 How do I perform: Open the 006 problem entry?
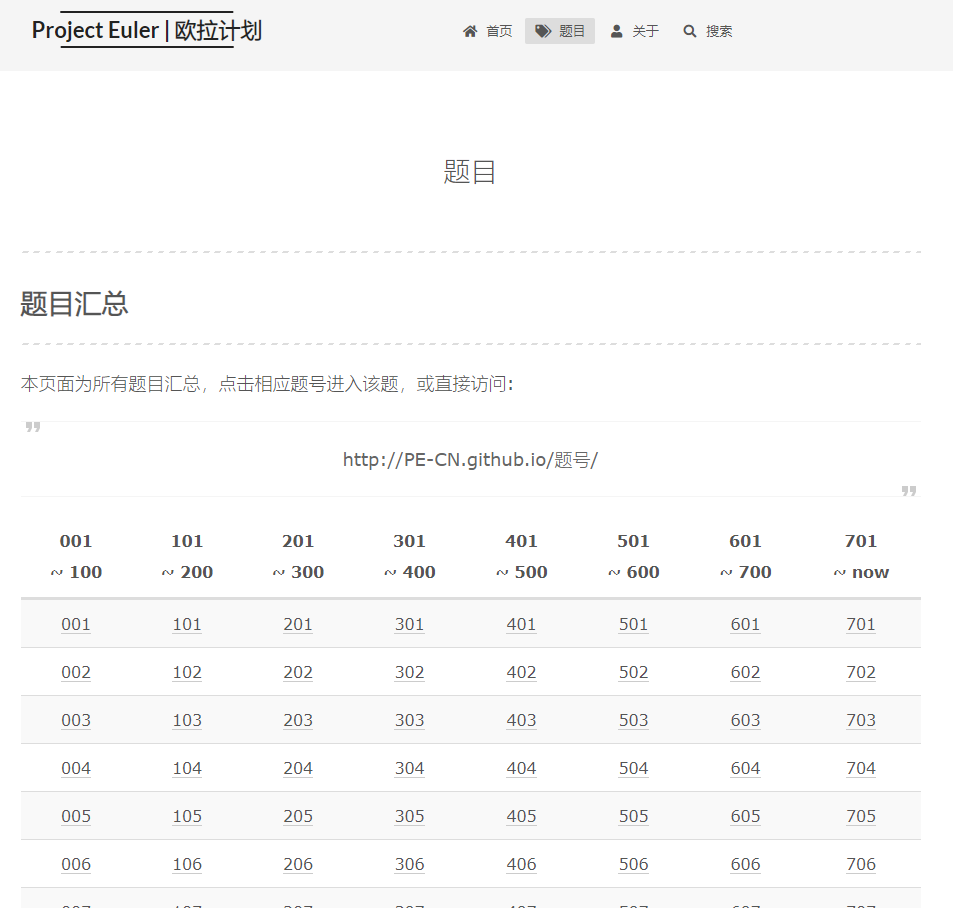click(76, 864)
